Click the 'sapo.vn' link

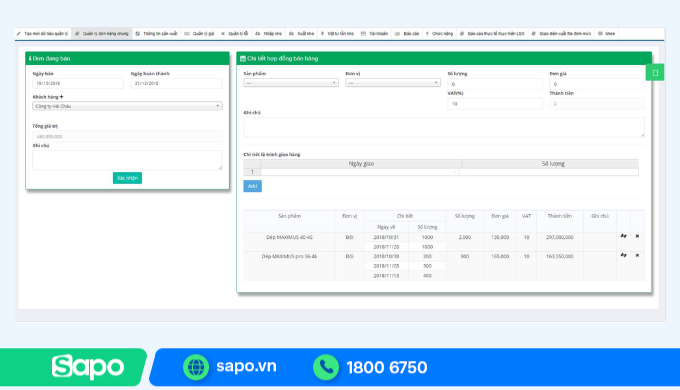[x=246, y=366]
